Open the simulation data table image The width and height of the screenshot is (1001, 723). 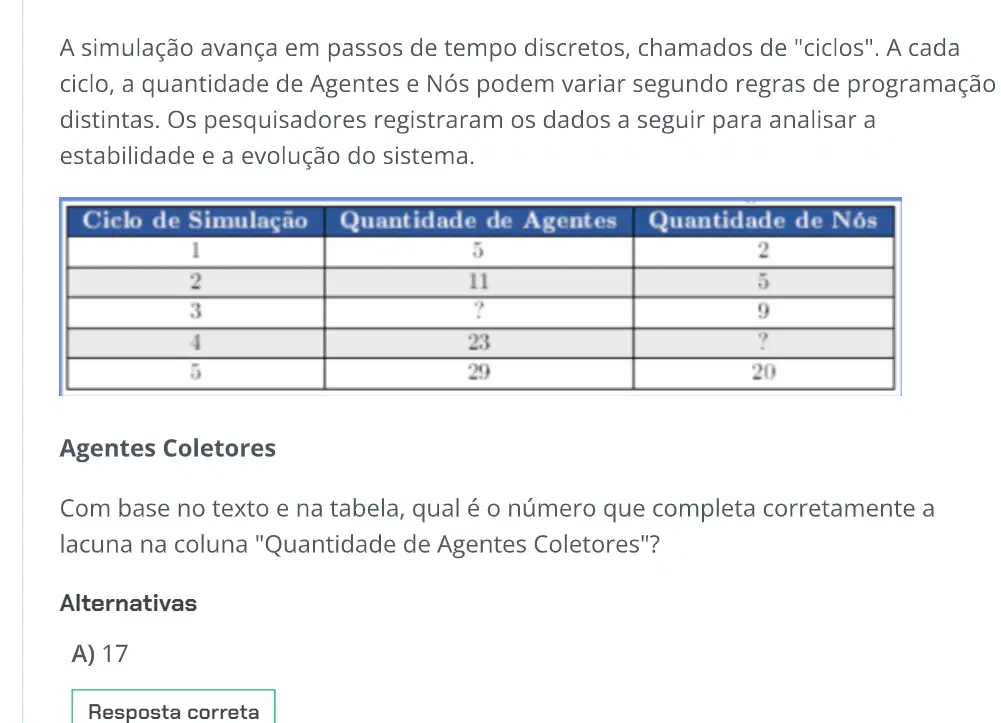click(x=480, y=297)
